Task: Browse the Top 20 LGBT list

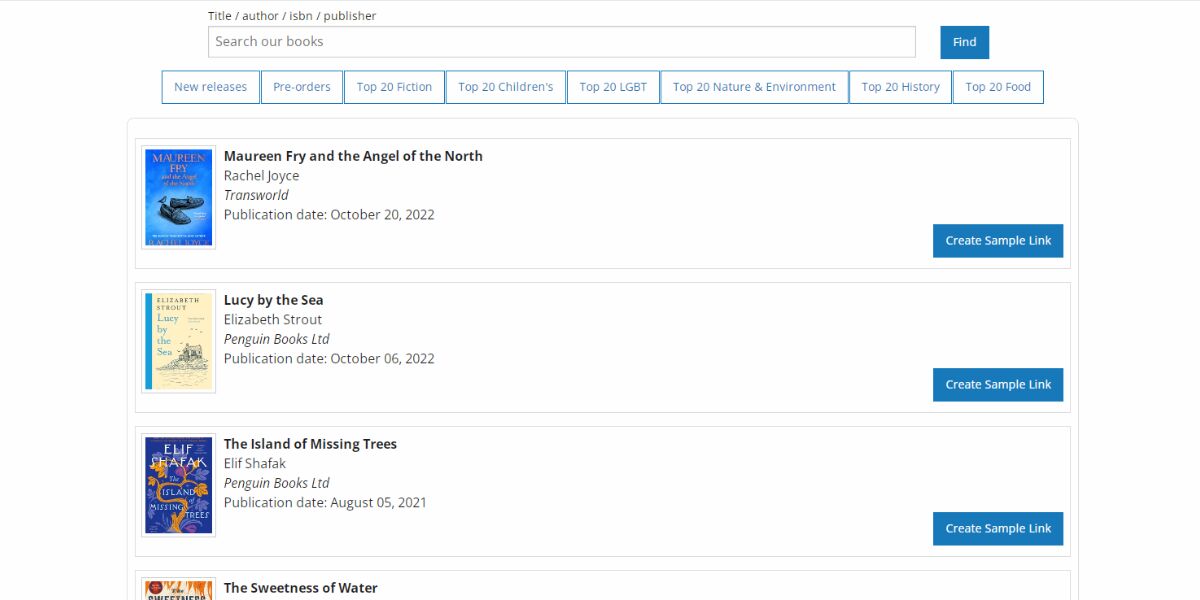Action: point(613,87)
